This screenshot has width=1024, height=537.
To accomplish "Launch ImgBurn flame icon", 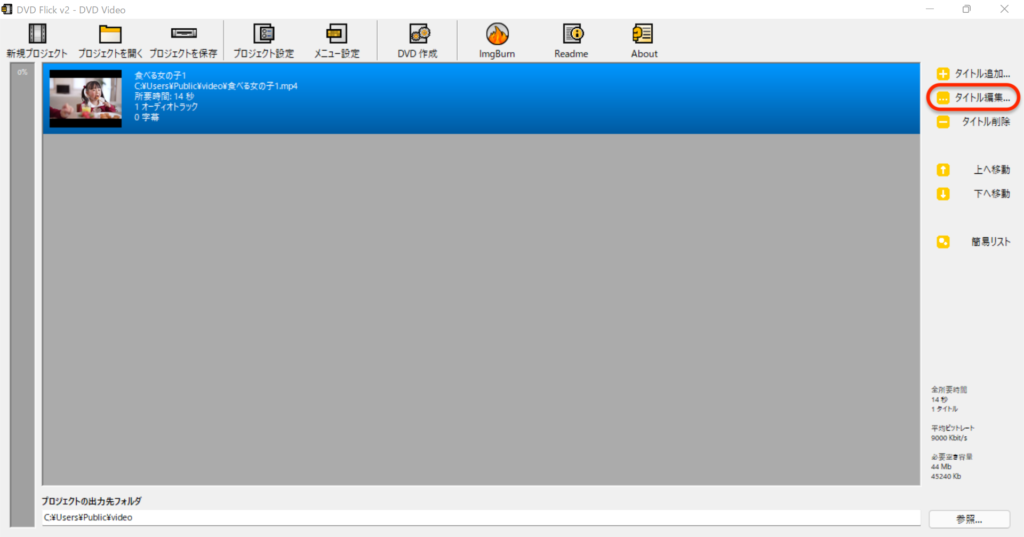I will coord(497,35).
